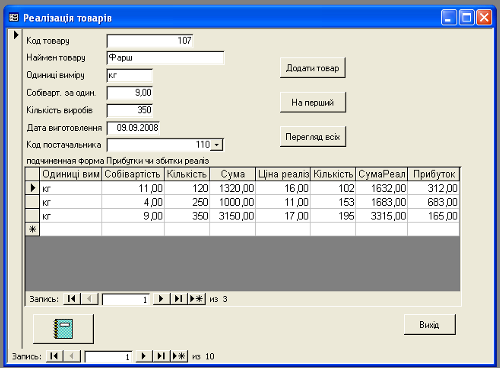
Task: Go to first record in subform navigator
Action: [x=72, y=299]
